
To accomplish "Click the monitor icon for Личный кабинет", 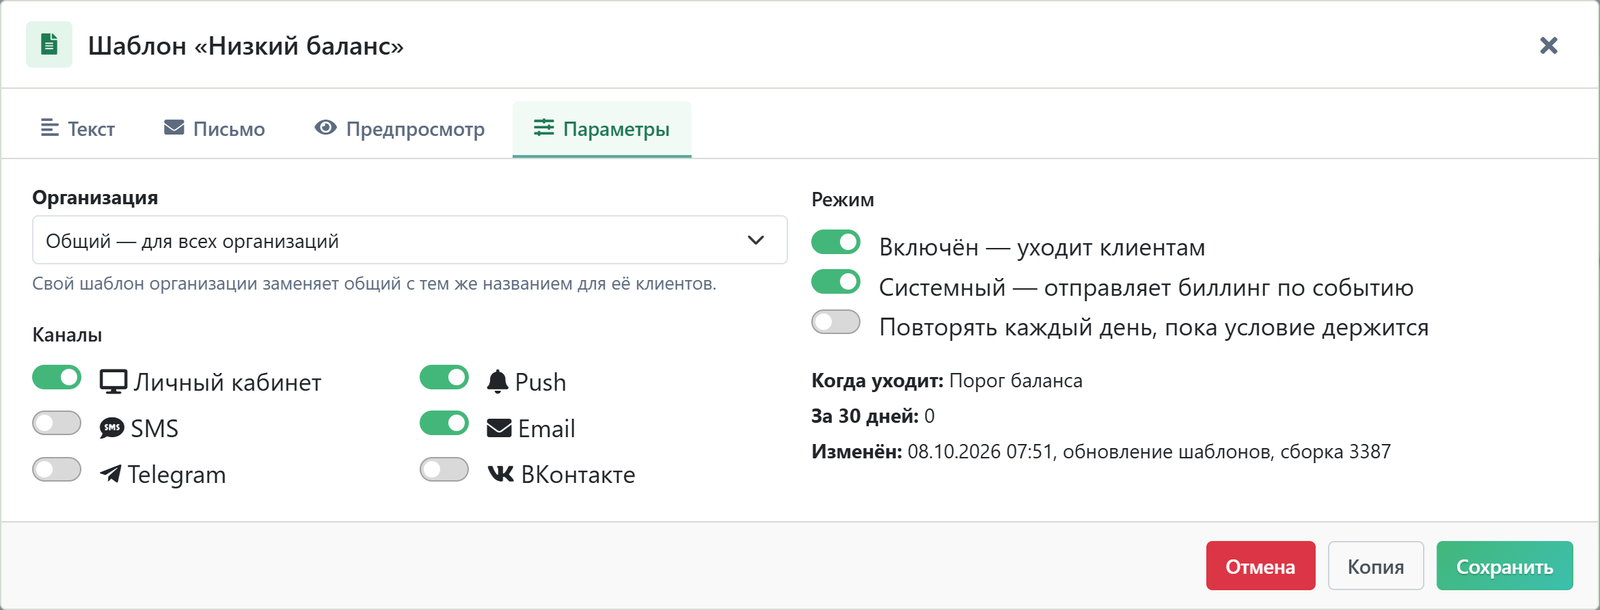I will (113, 382).
